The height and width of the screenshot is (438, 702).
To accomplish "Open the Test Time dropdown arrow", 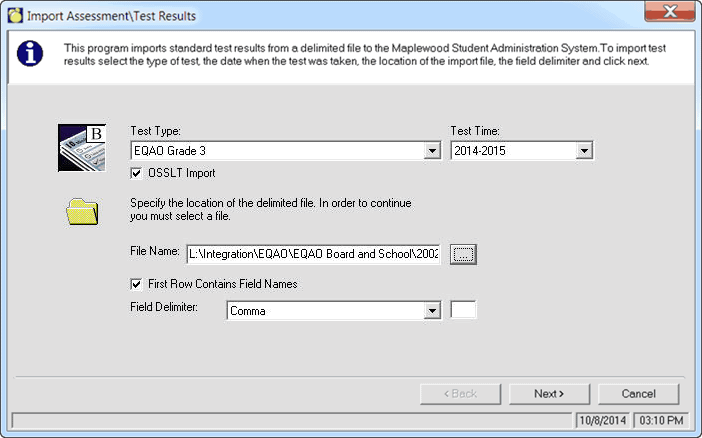I will pyautogui.click(x=584, y=151).
